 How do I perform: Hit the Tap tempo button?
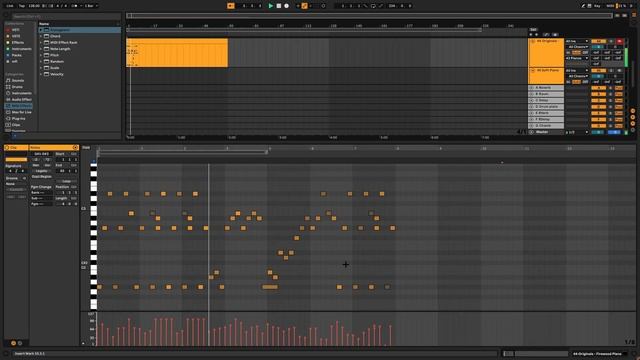[22, 6]
